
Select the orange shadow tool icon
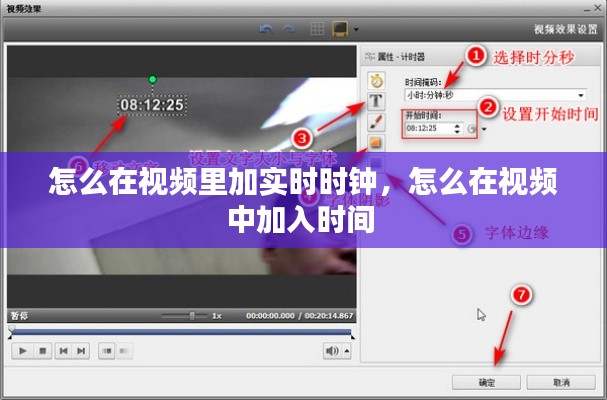coord(377,143)
